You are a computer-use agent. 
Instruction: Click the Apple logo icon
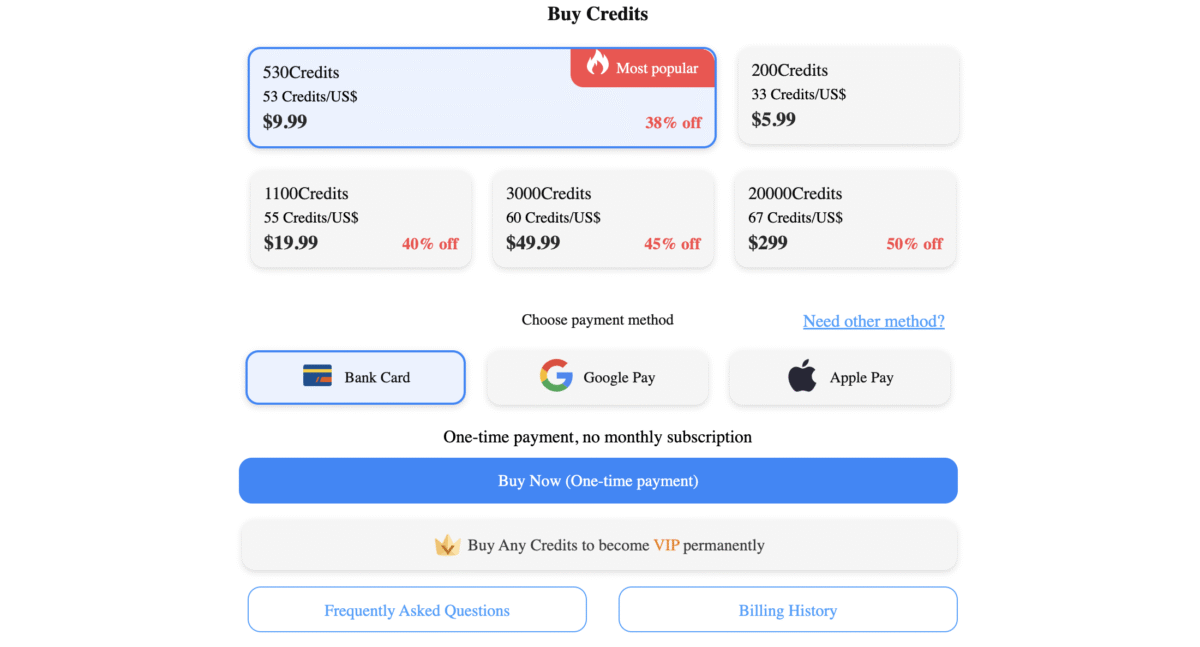point(802,376)
